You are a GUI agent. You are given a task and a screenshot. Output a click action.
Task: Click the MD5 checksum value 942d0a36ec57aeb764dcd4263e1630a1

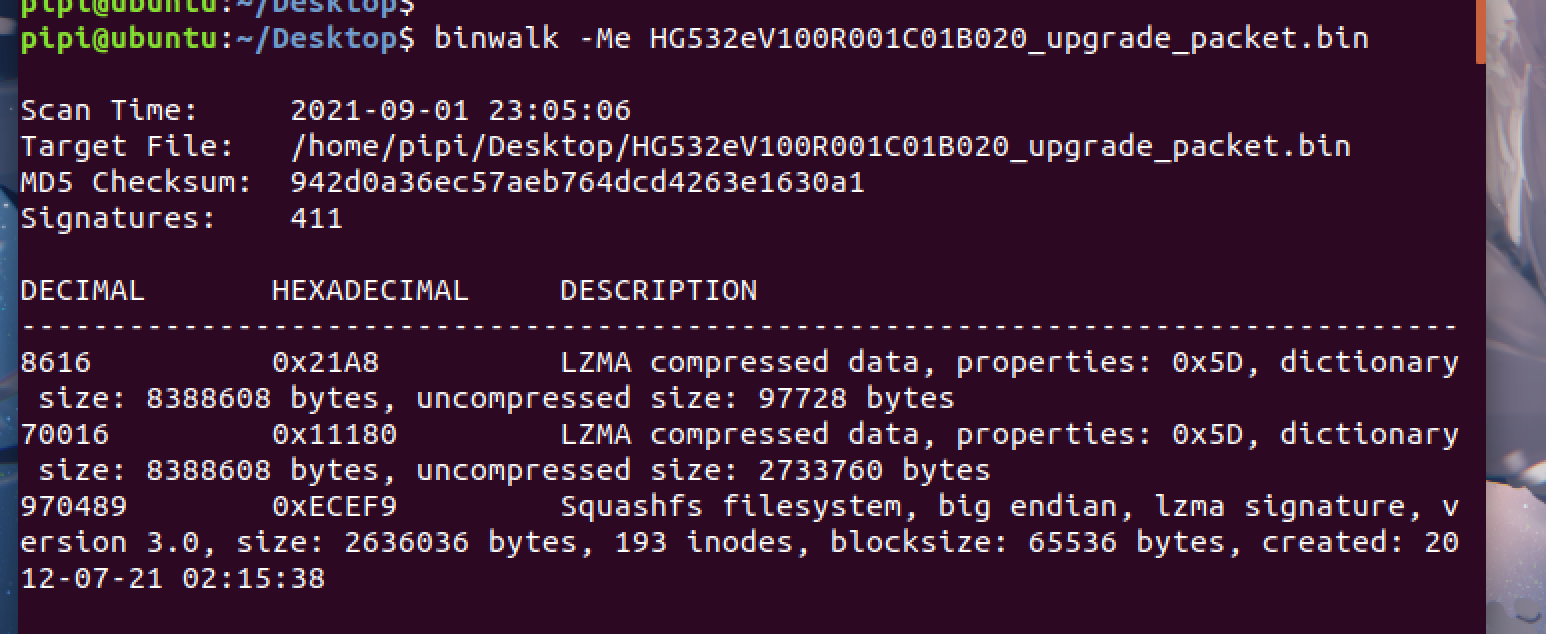577,182
